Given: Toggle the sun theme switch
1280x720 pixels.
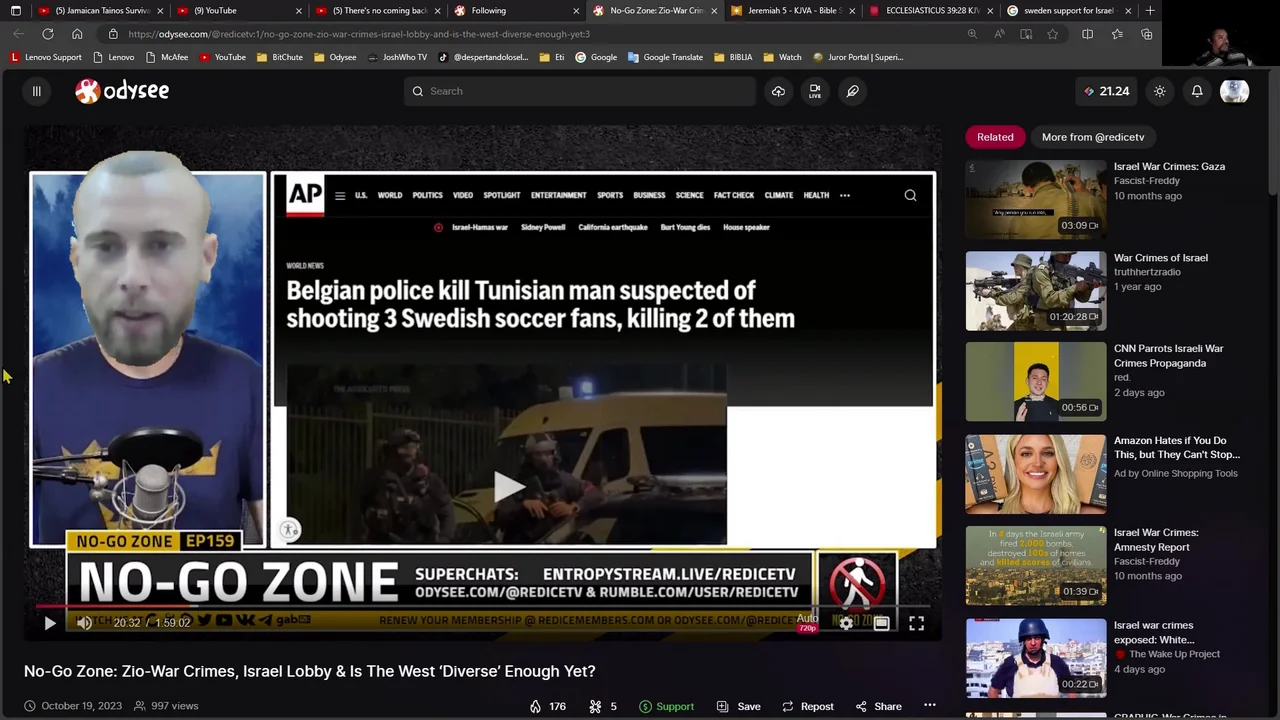Looking at the screenshot, I should pos(1160,91).
